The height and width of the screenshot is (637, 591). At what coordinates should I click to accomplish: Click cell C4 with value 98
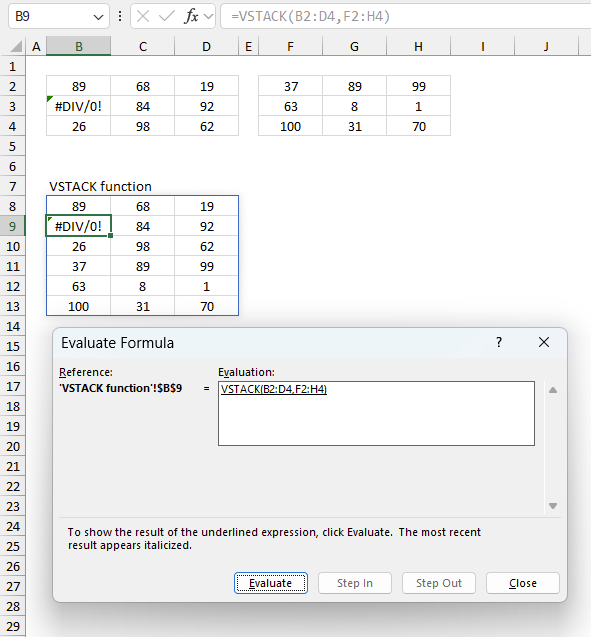coord(143,126)
